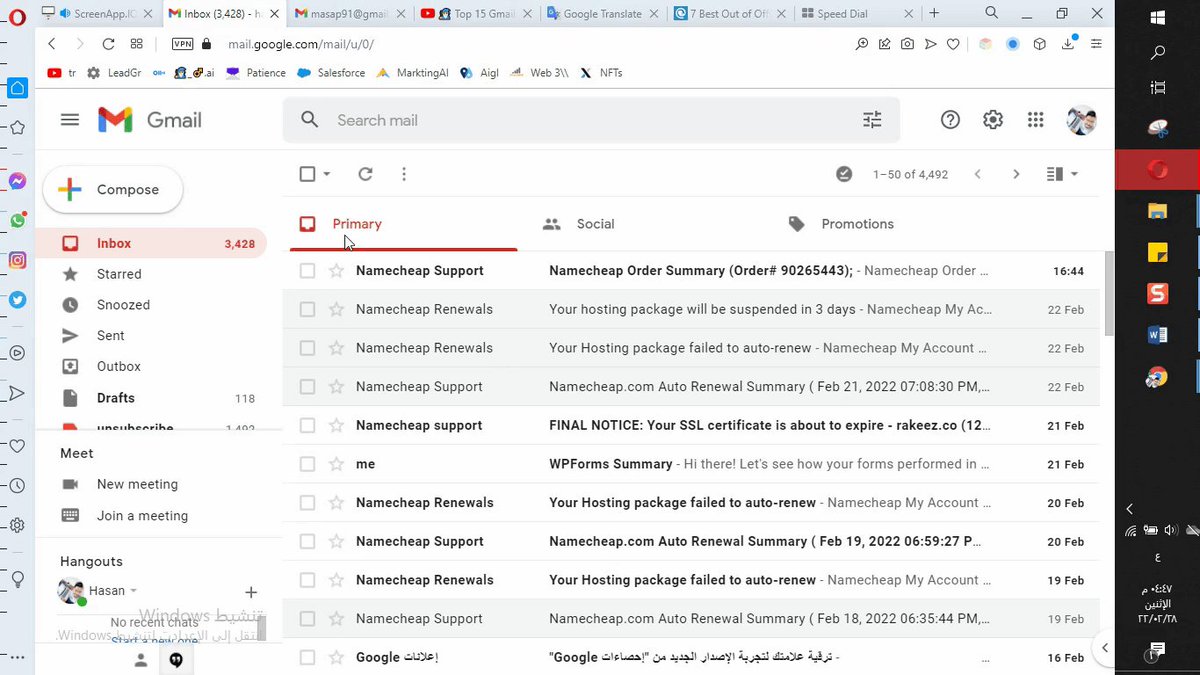1200x675 pixels.
Task: Open the Starred folder
Action: pos(119,274)
